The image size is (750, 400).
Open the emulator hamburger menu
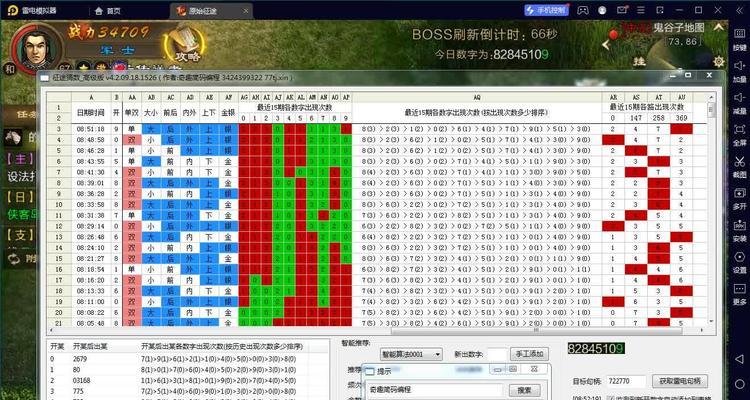641,10
